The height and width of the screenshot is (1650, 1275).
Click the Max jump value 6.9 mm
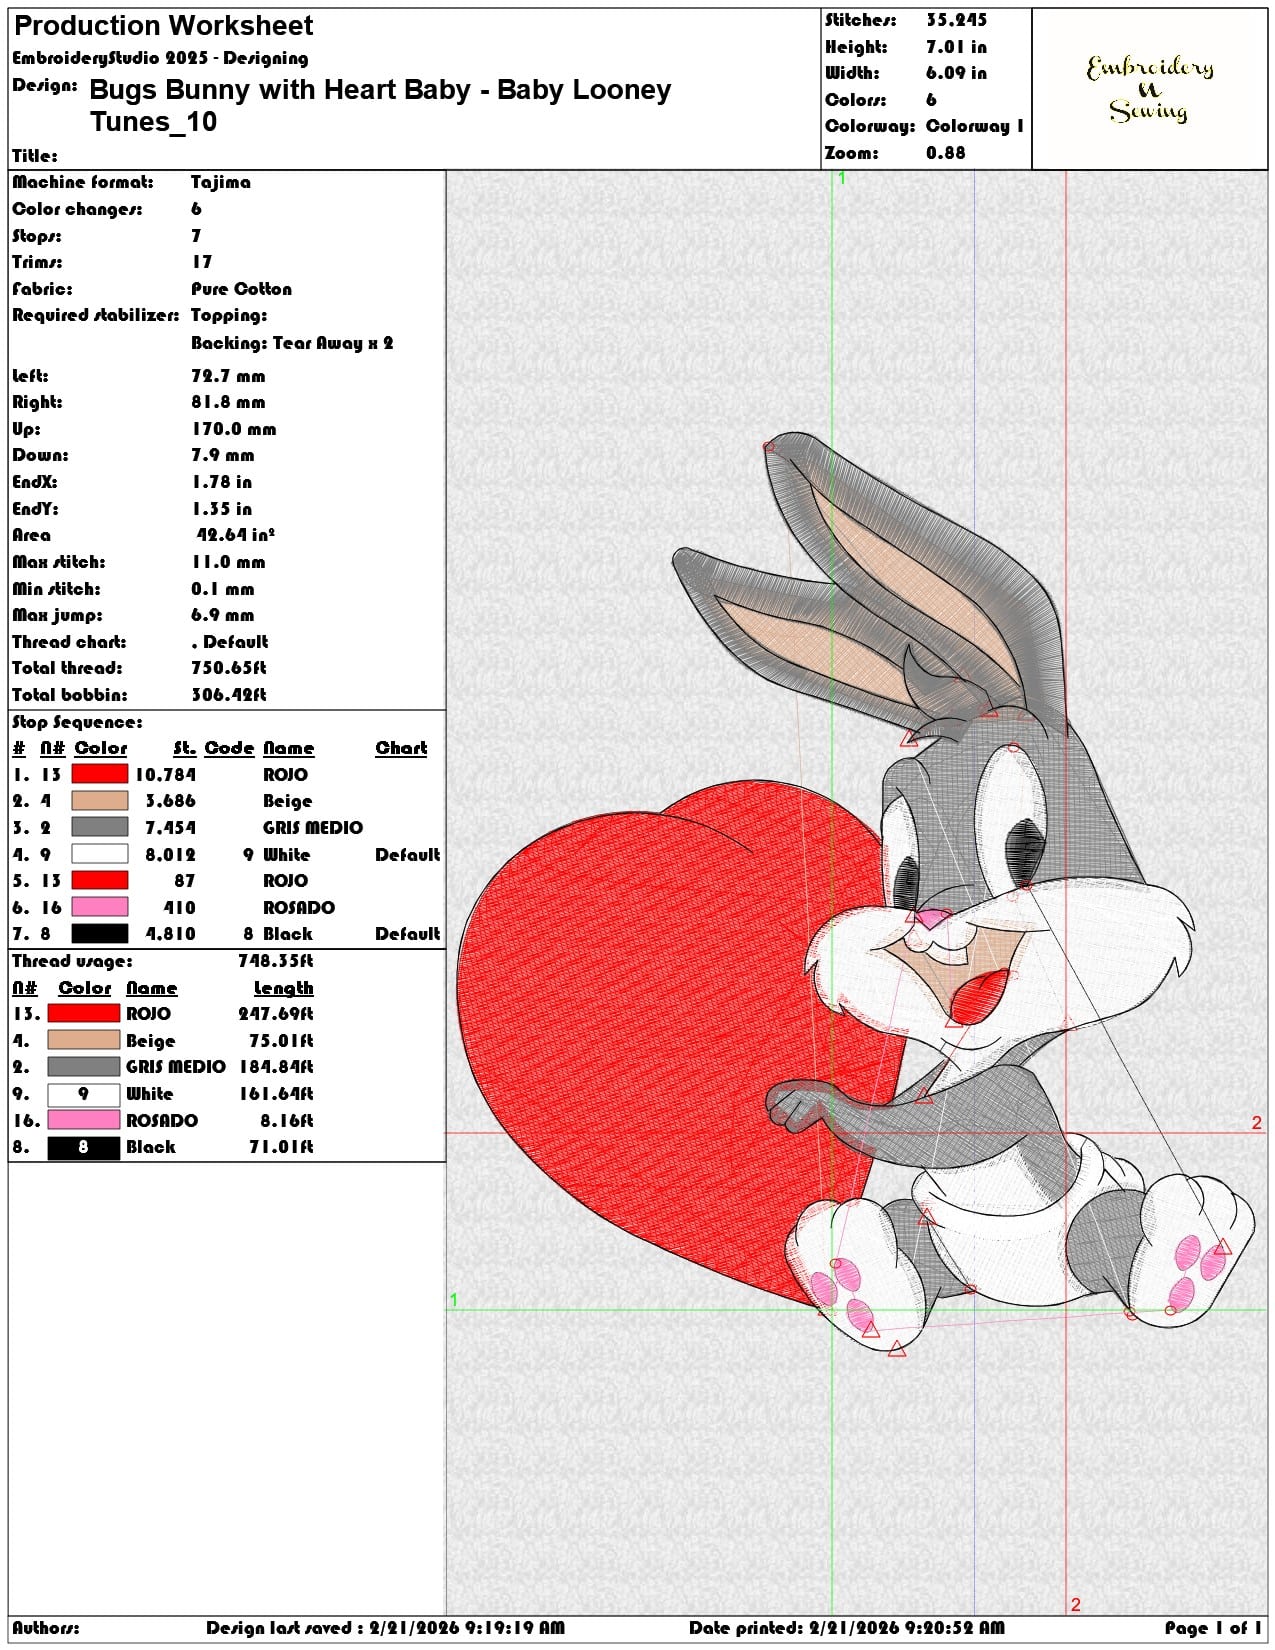pos(222,615)
